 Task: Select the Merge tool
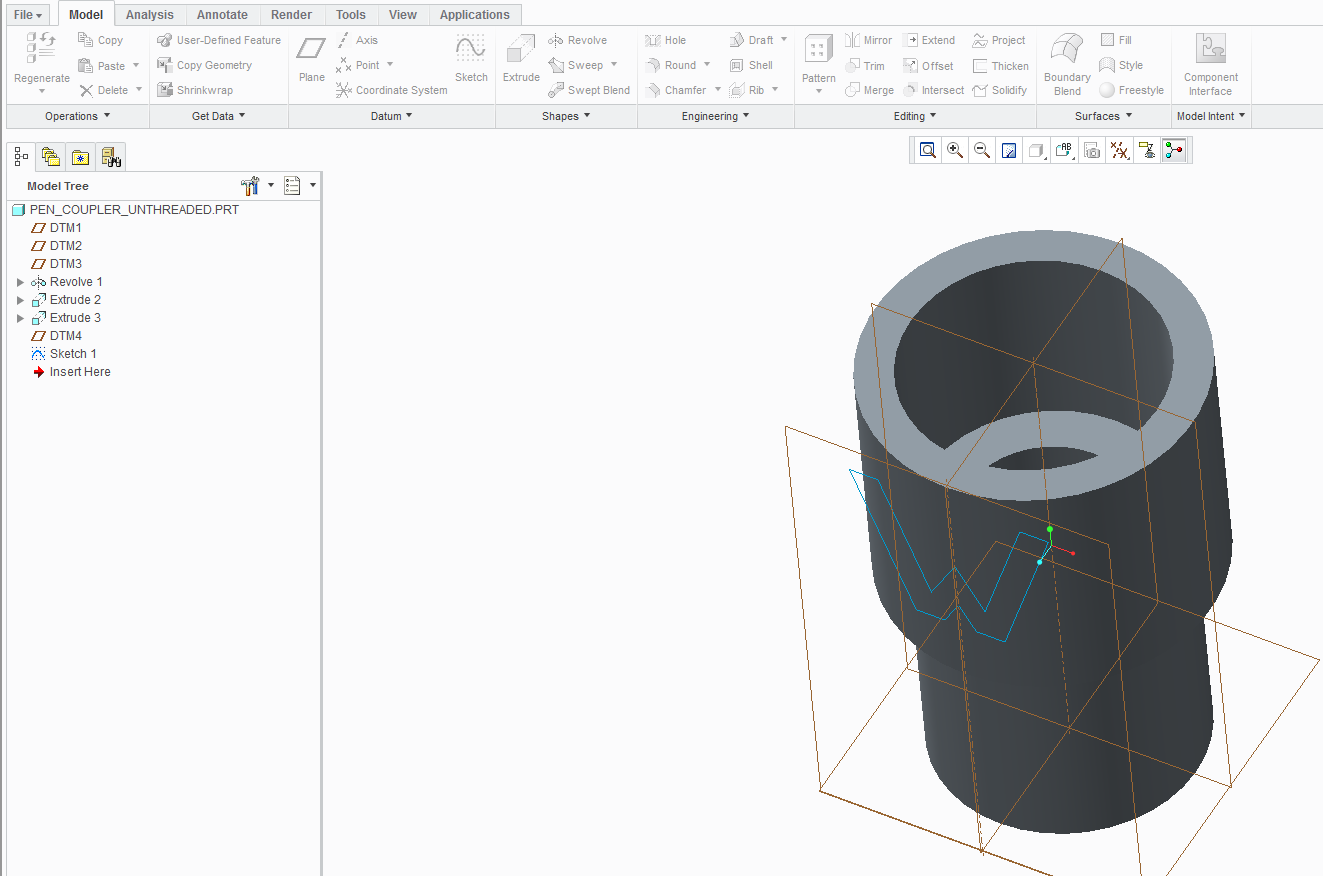pos(869,90)
